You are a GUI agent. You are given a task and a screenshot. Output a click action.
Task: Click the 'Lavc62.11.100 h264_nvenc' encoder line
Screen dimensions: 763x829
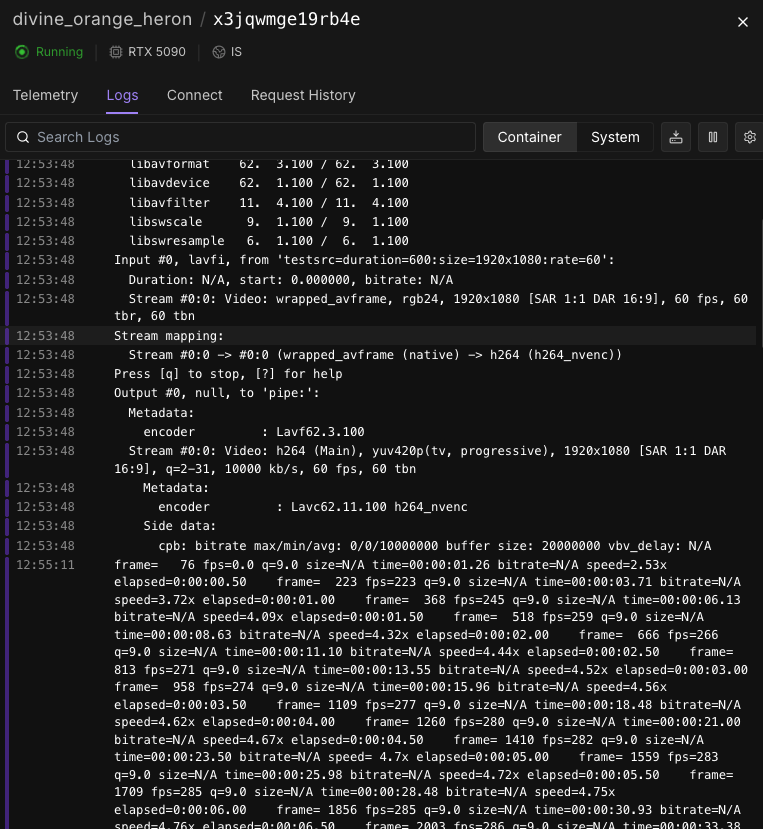coord(381,506)
